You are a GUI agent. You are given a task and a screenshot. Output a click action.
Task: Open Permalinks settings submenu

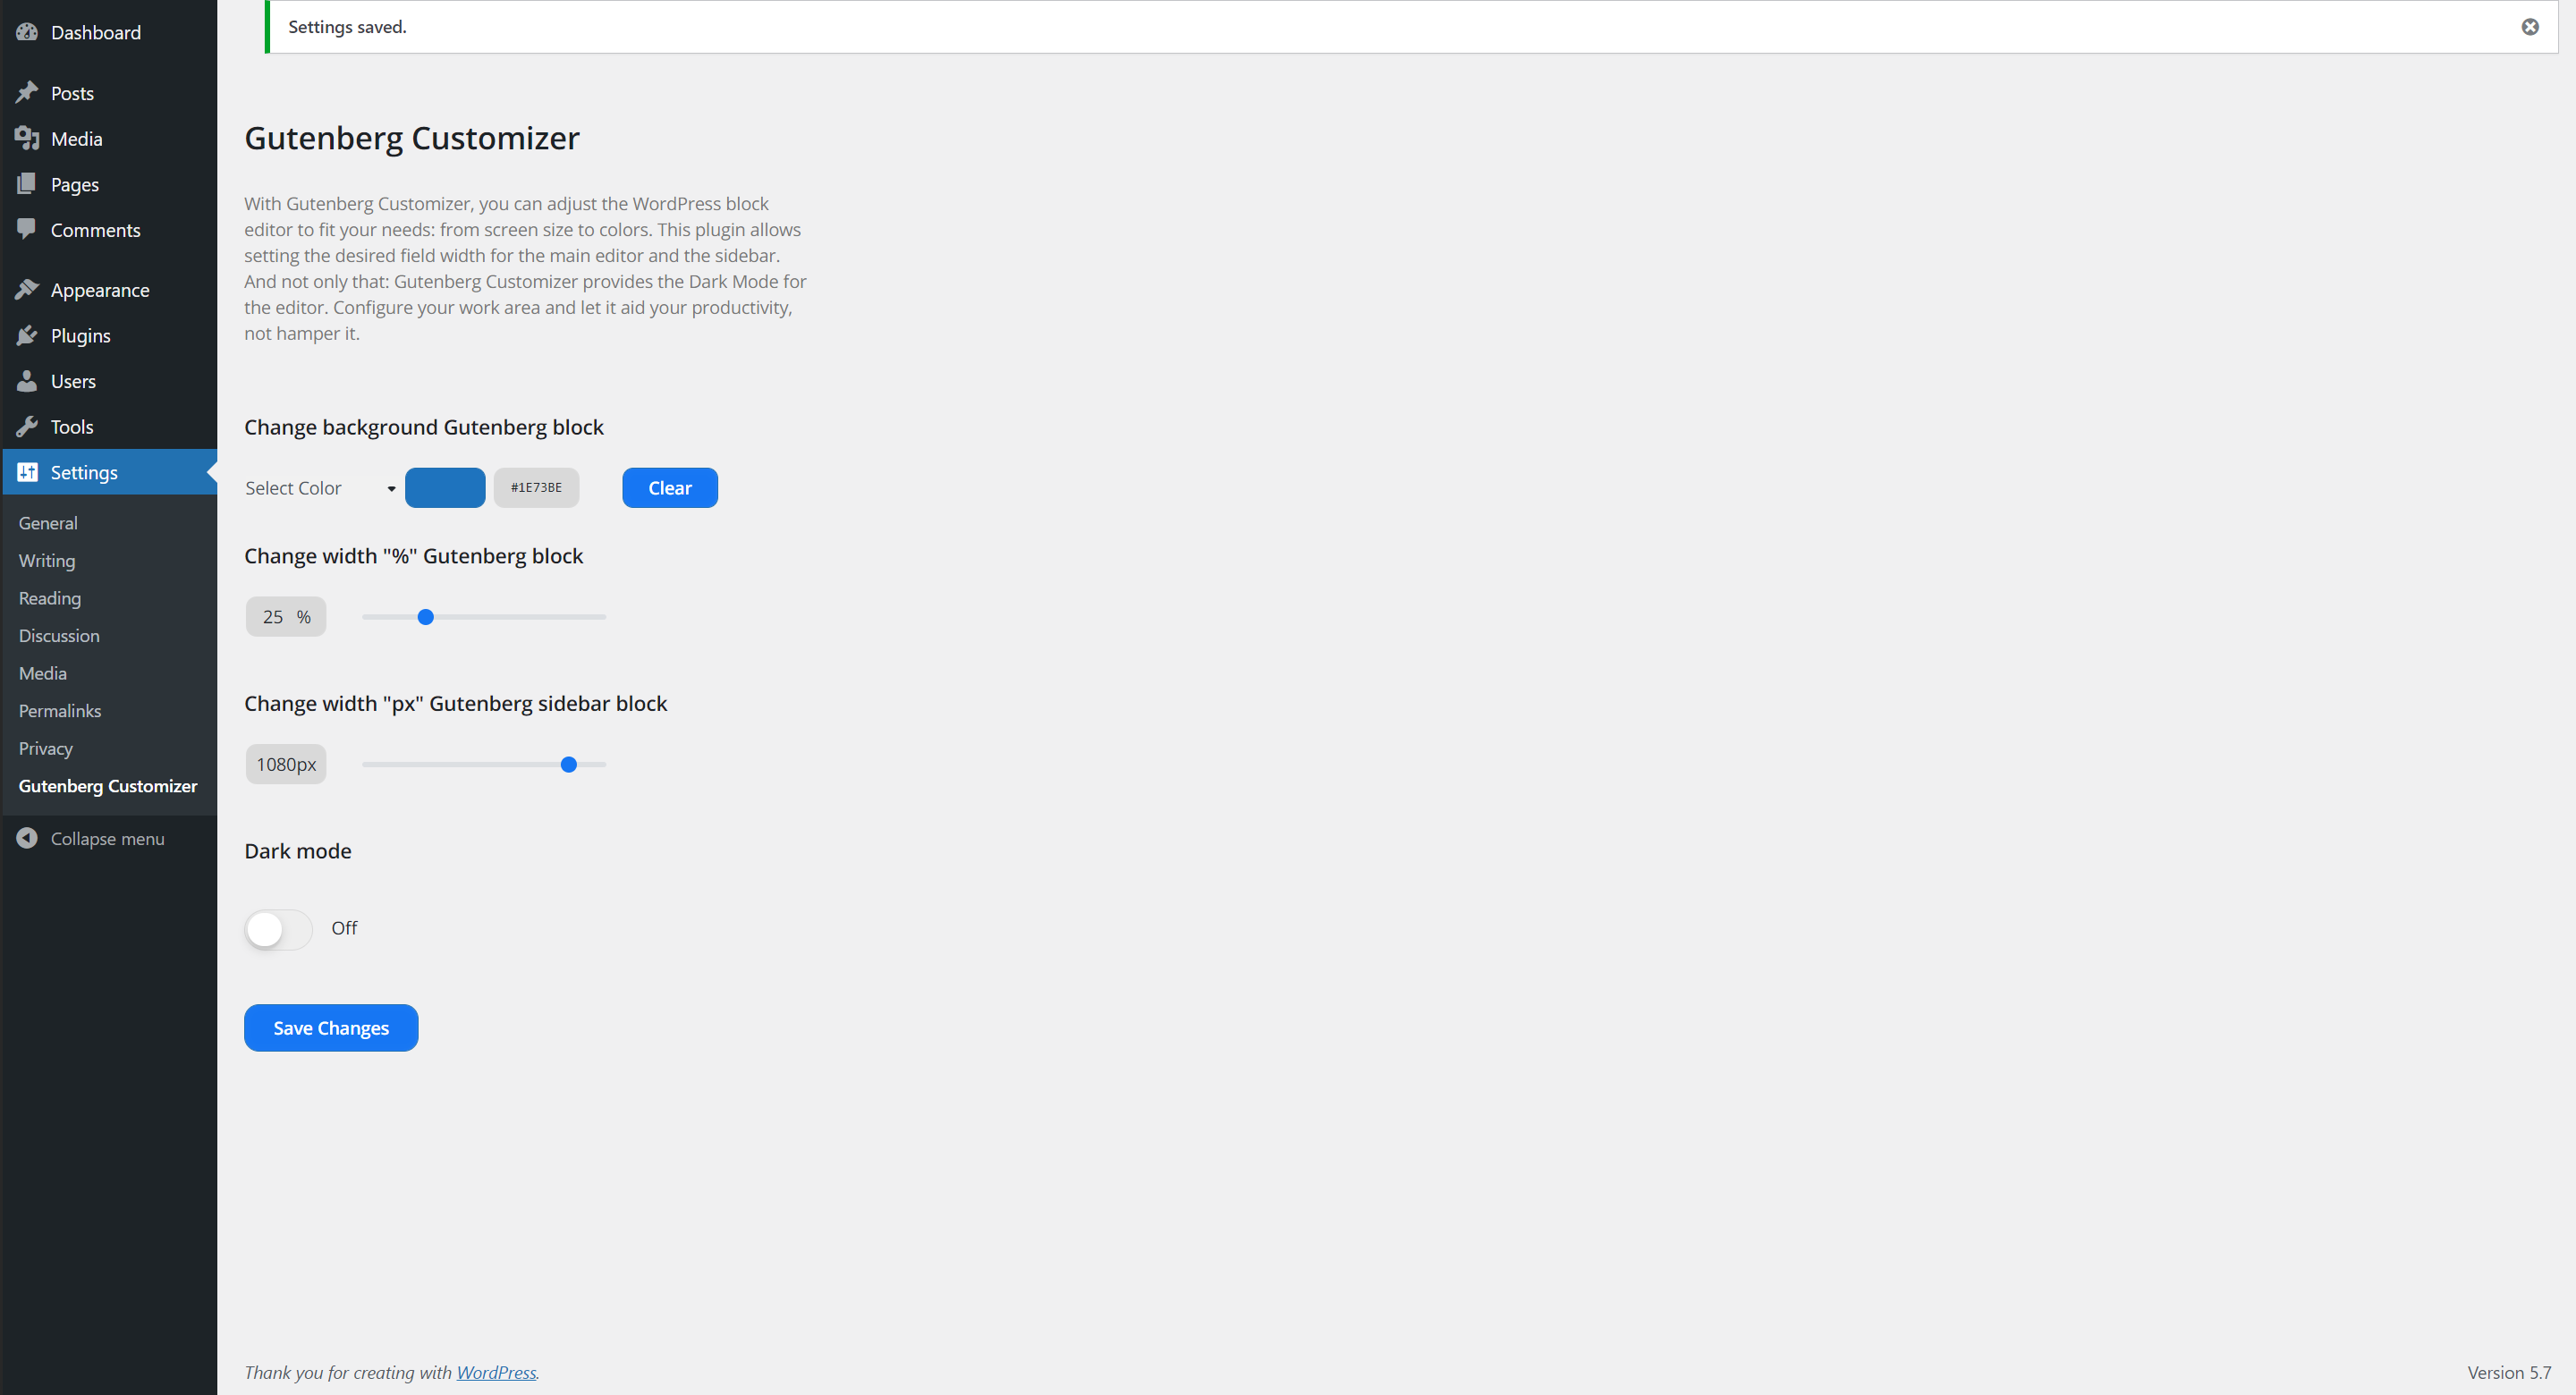(60, 711)
